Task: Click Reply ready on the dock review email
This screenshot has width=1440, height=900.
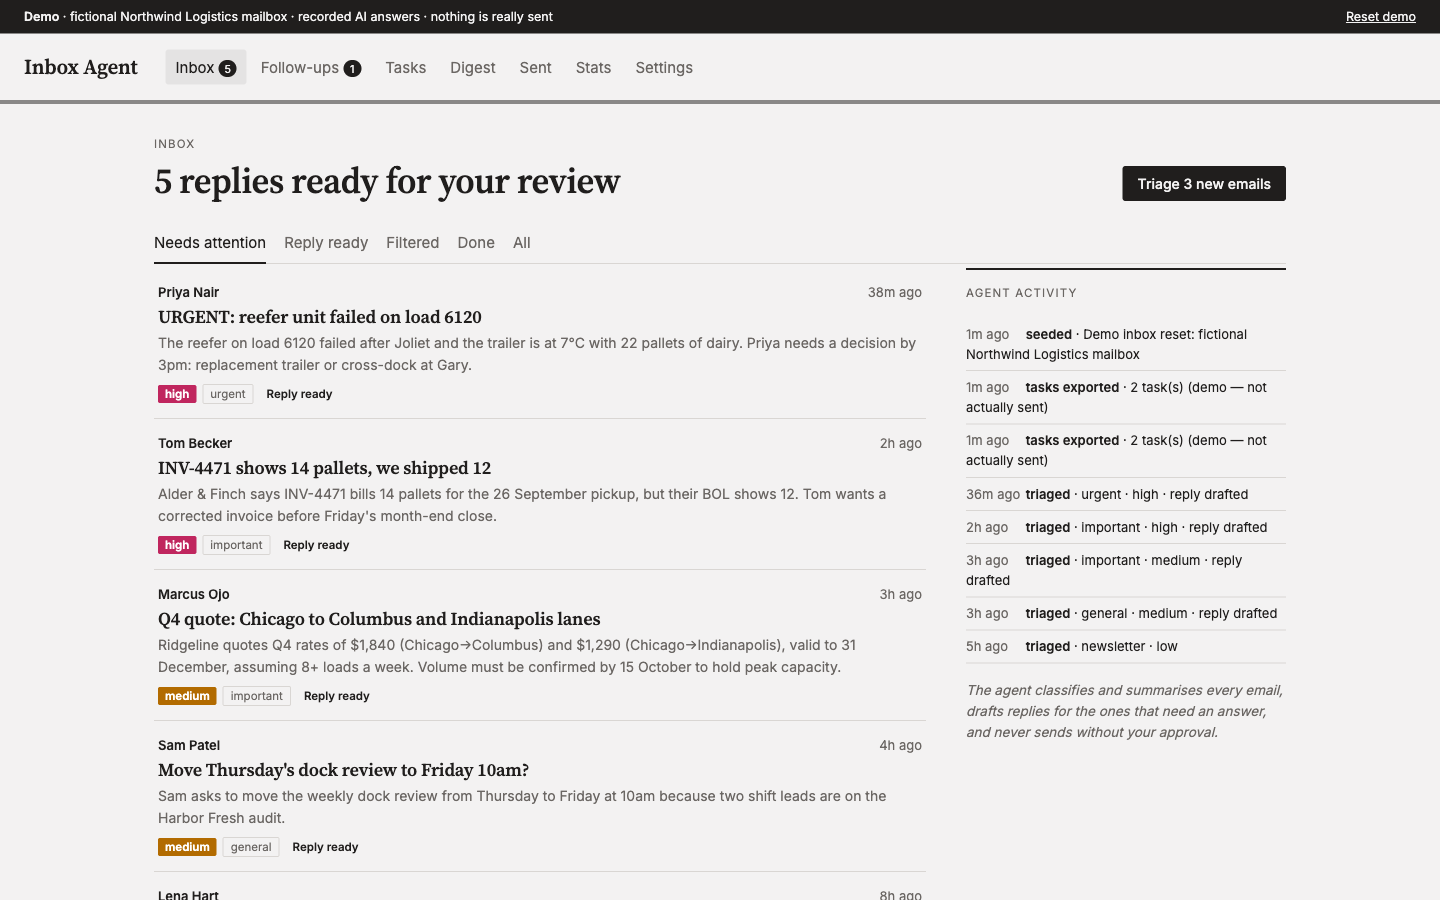Action: tap(325, 847)
